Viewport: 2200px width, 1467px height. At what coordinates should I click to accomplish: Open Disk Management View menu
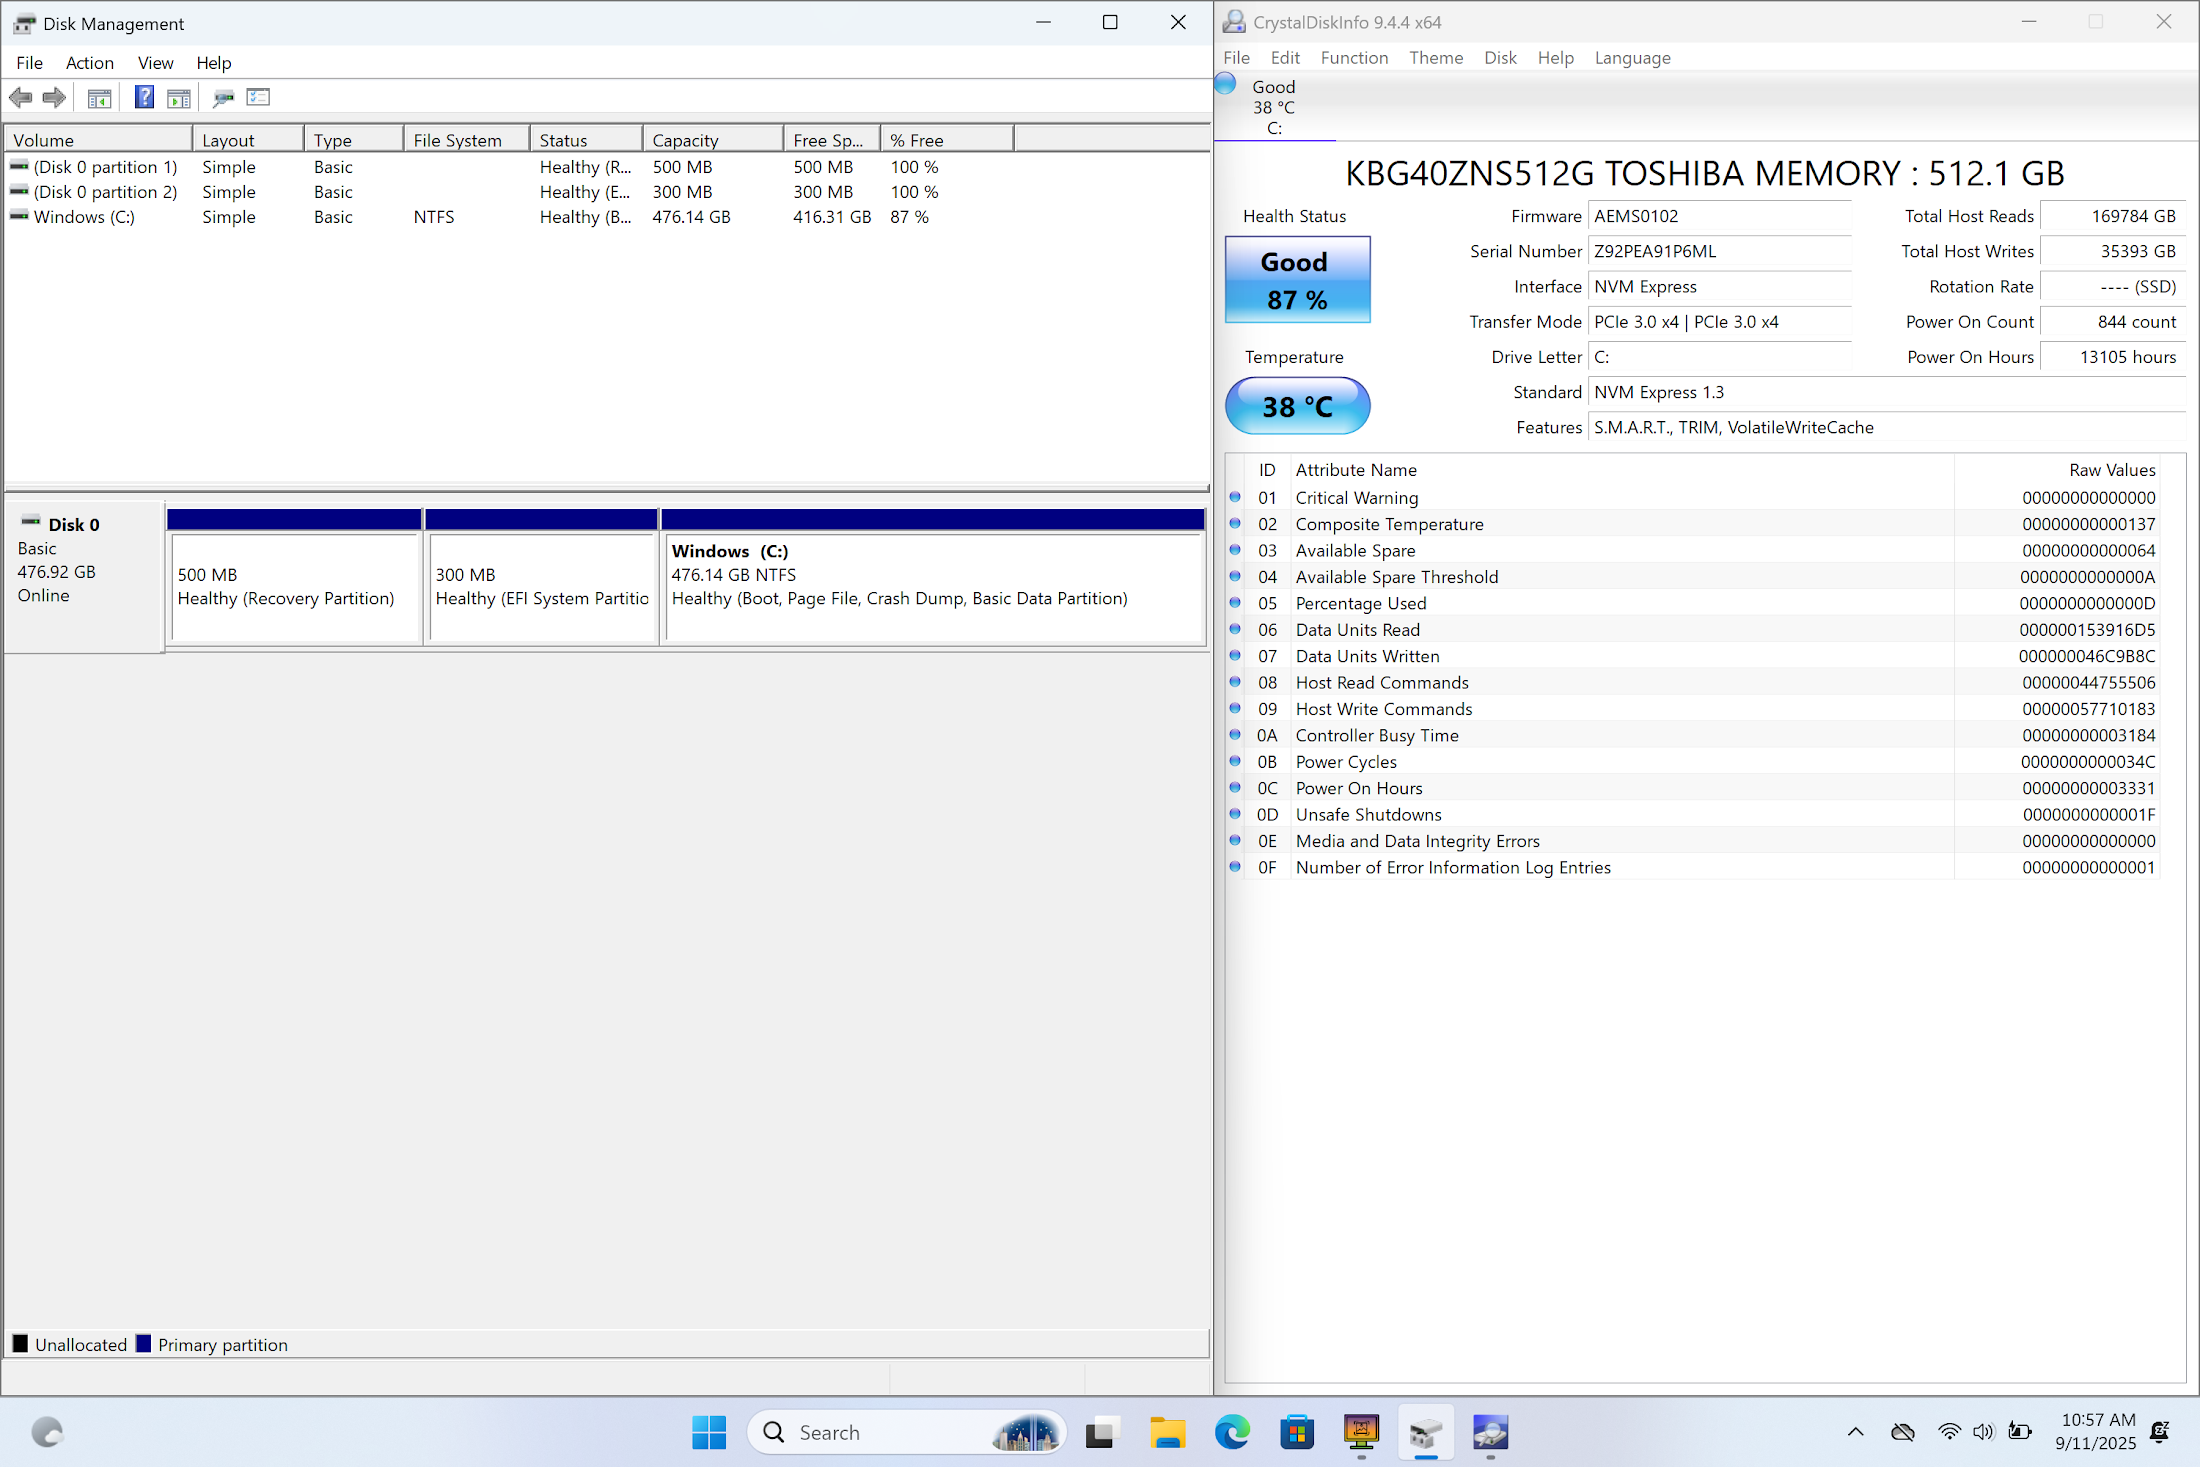(x=155, y=62)
